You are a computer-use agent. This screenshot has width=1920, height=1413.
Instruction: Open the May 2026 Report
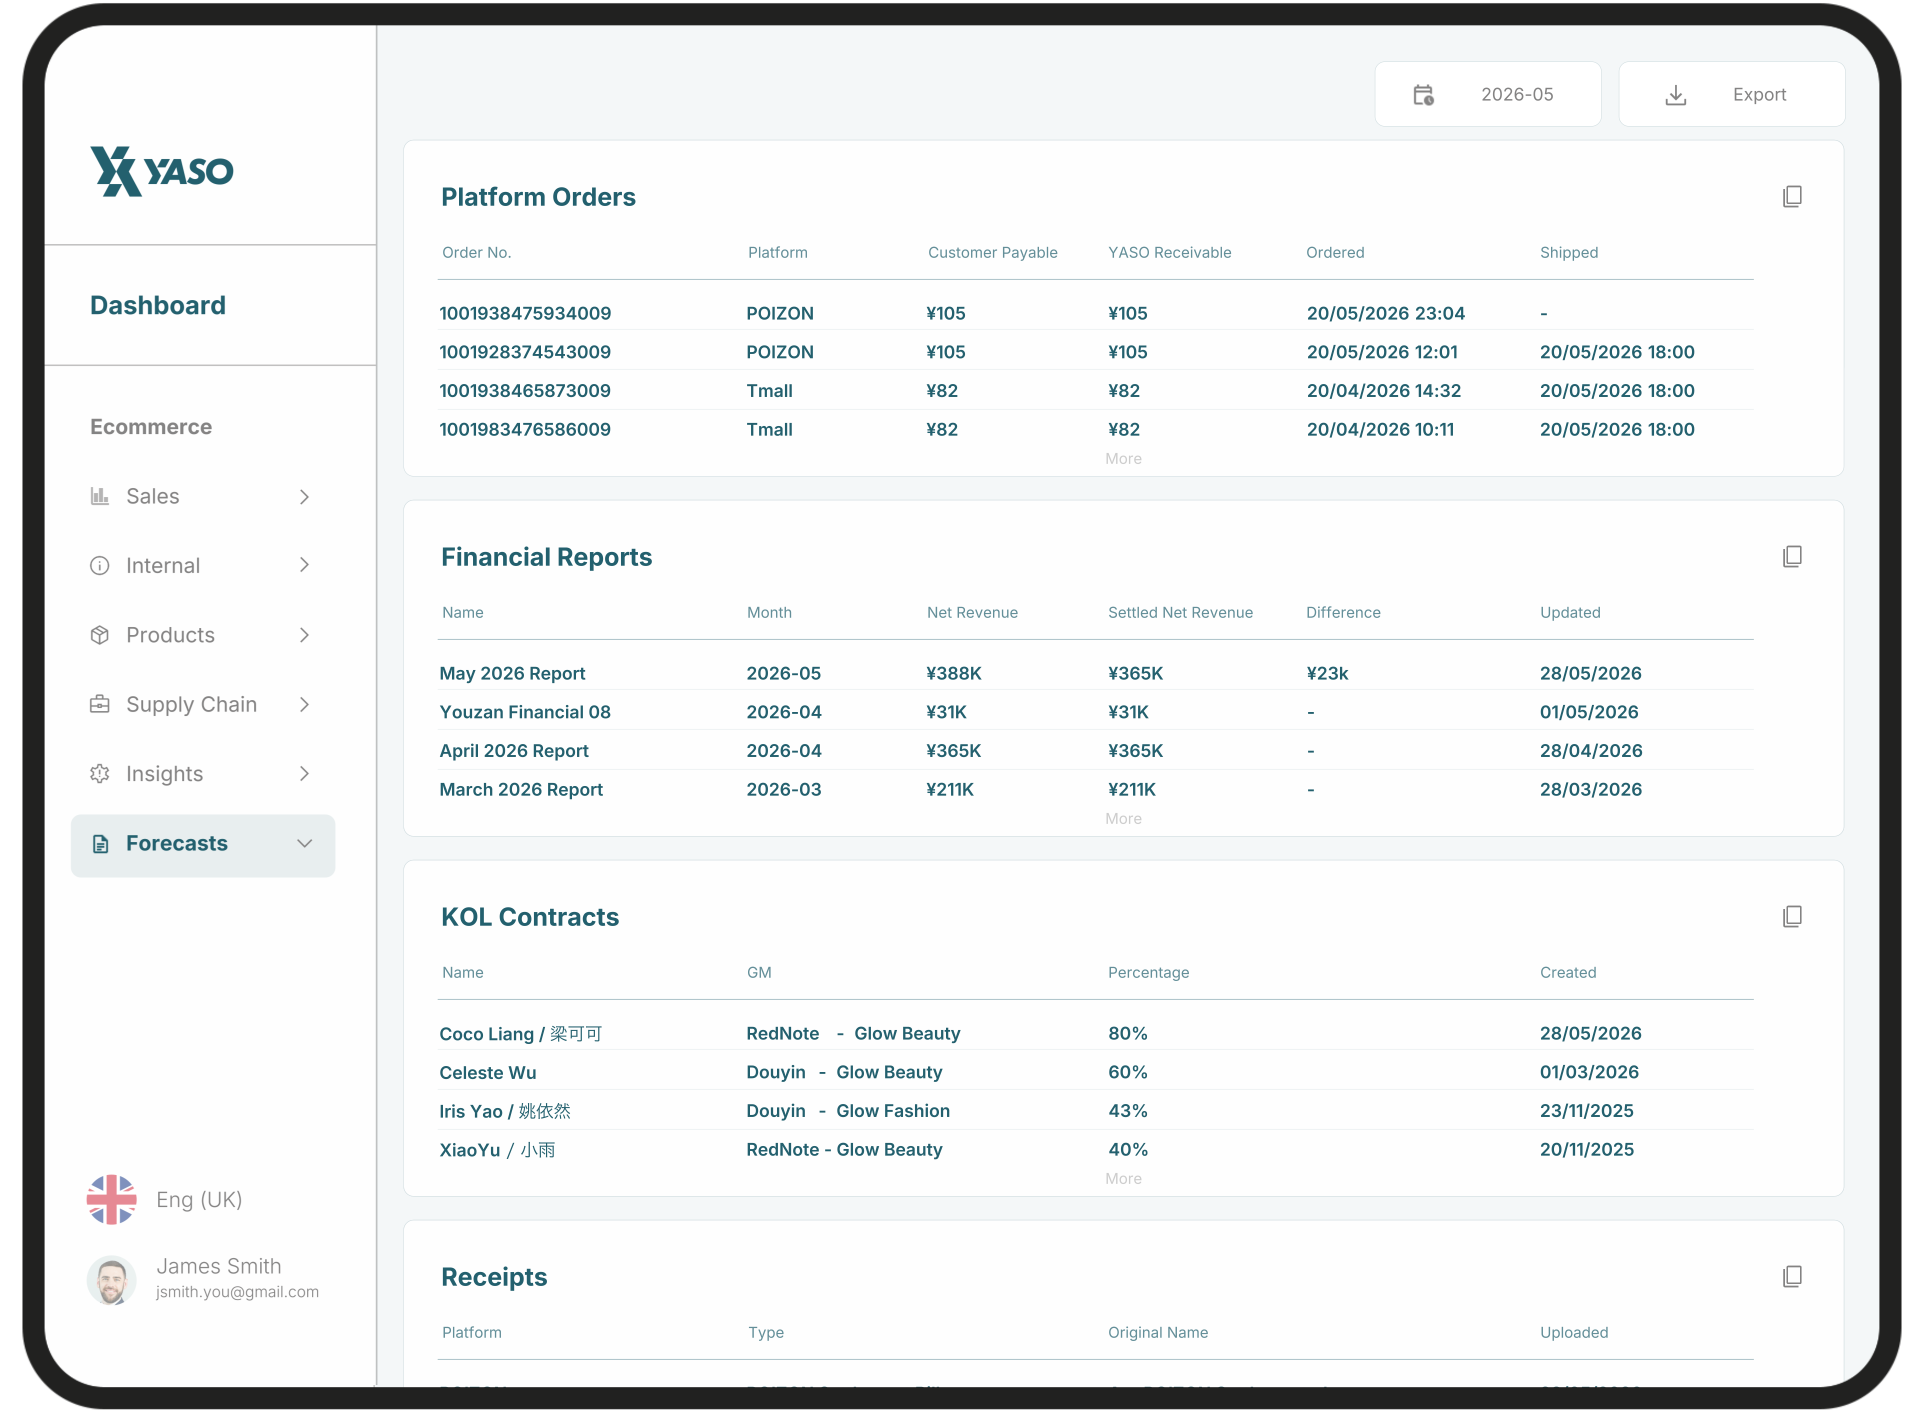[x=512, y=674]
